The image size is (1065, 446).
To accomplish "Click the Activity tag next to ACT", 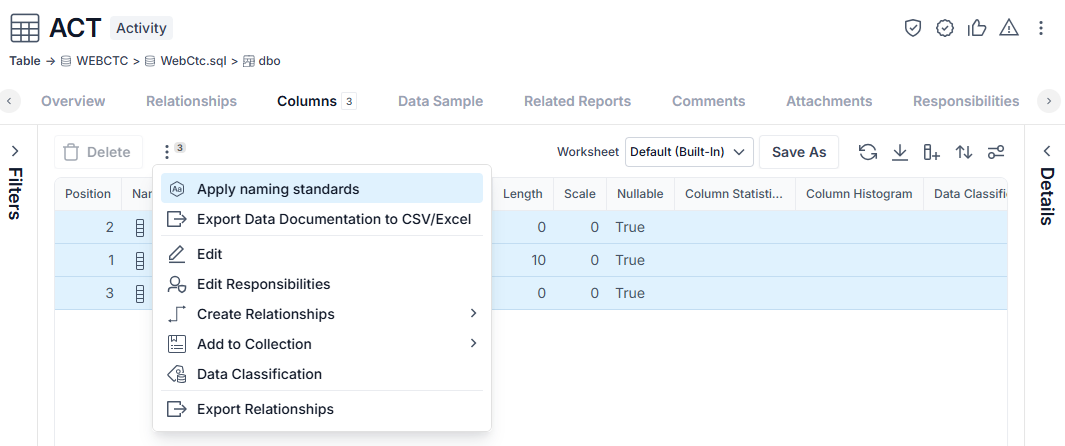I will click(141, 29).
